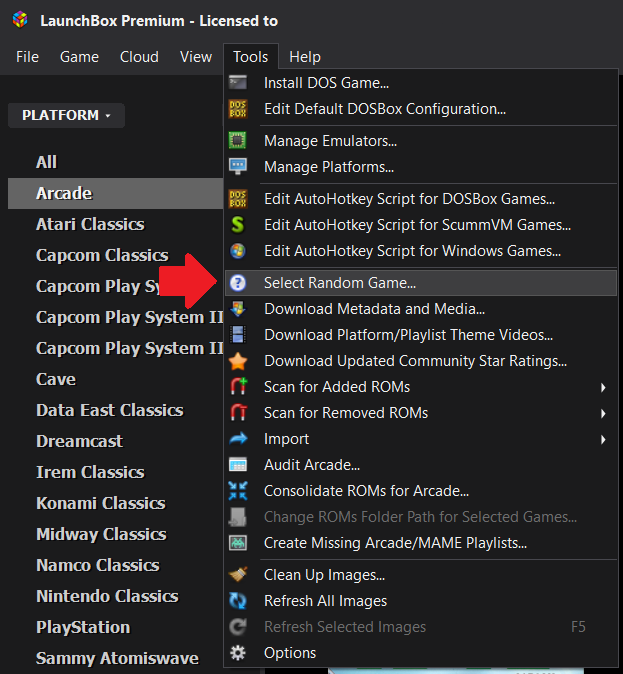Choose Install DOS Game... entry
623x674 pixels.
click(421, 83)
